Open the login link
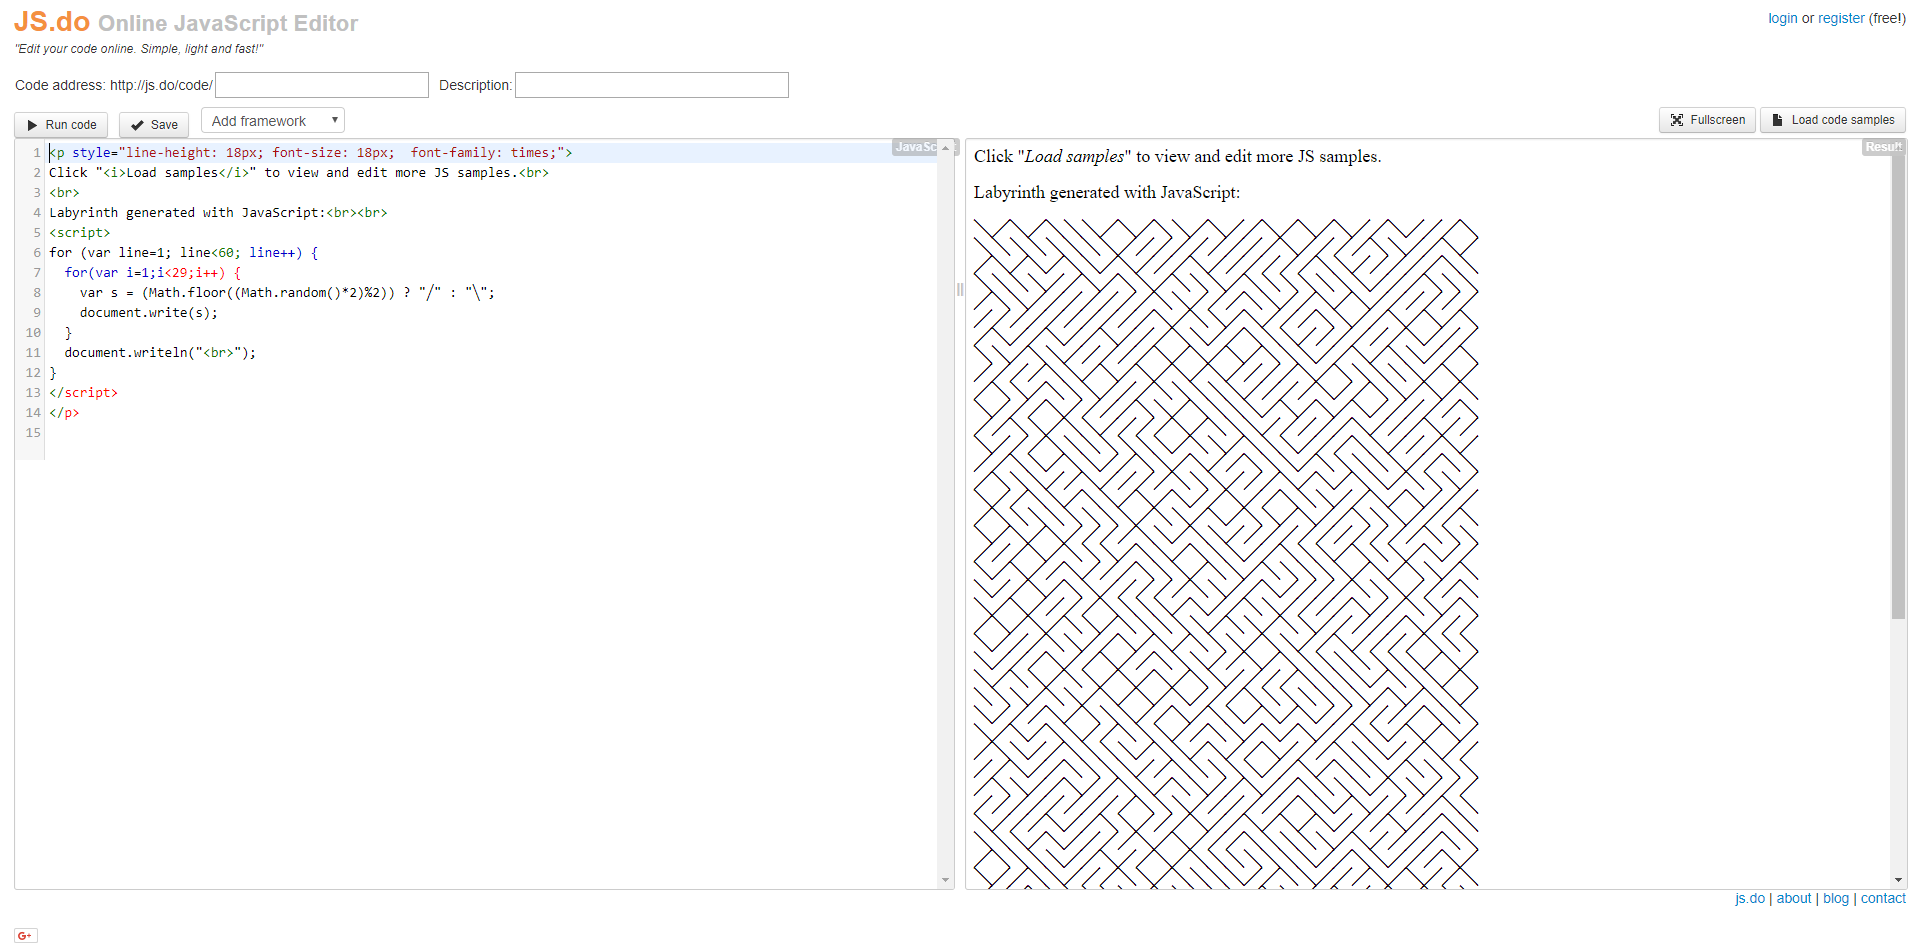The height and width of the screenshot is (948, 1920). tap(1783, 18)
